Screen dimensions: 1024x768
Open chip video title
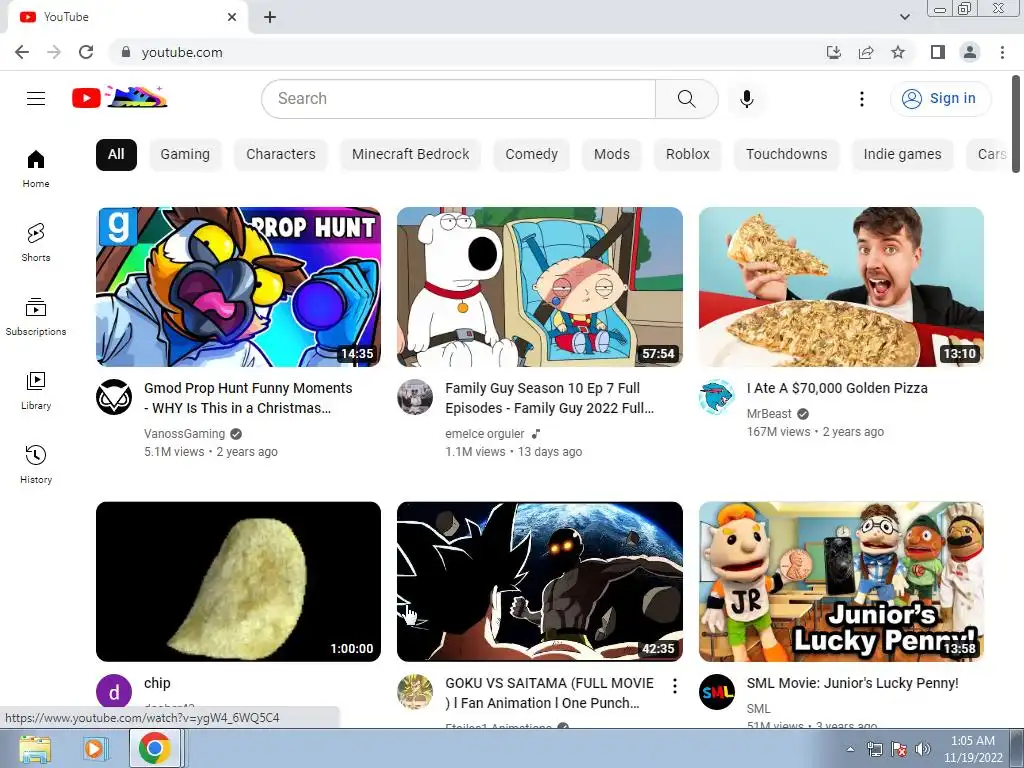(x=157, y=683)
